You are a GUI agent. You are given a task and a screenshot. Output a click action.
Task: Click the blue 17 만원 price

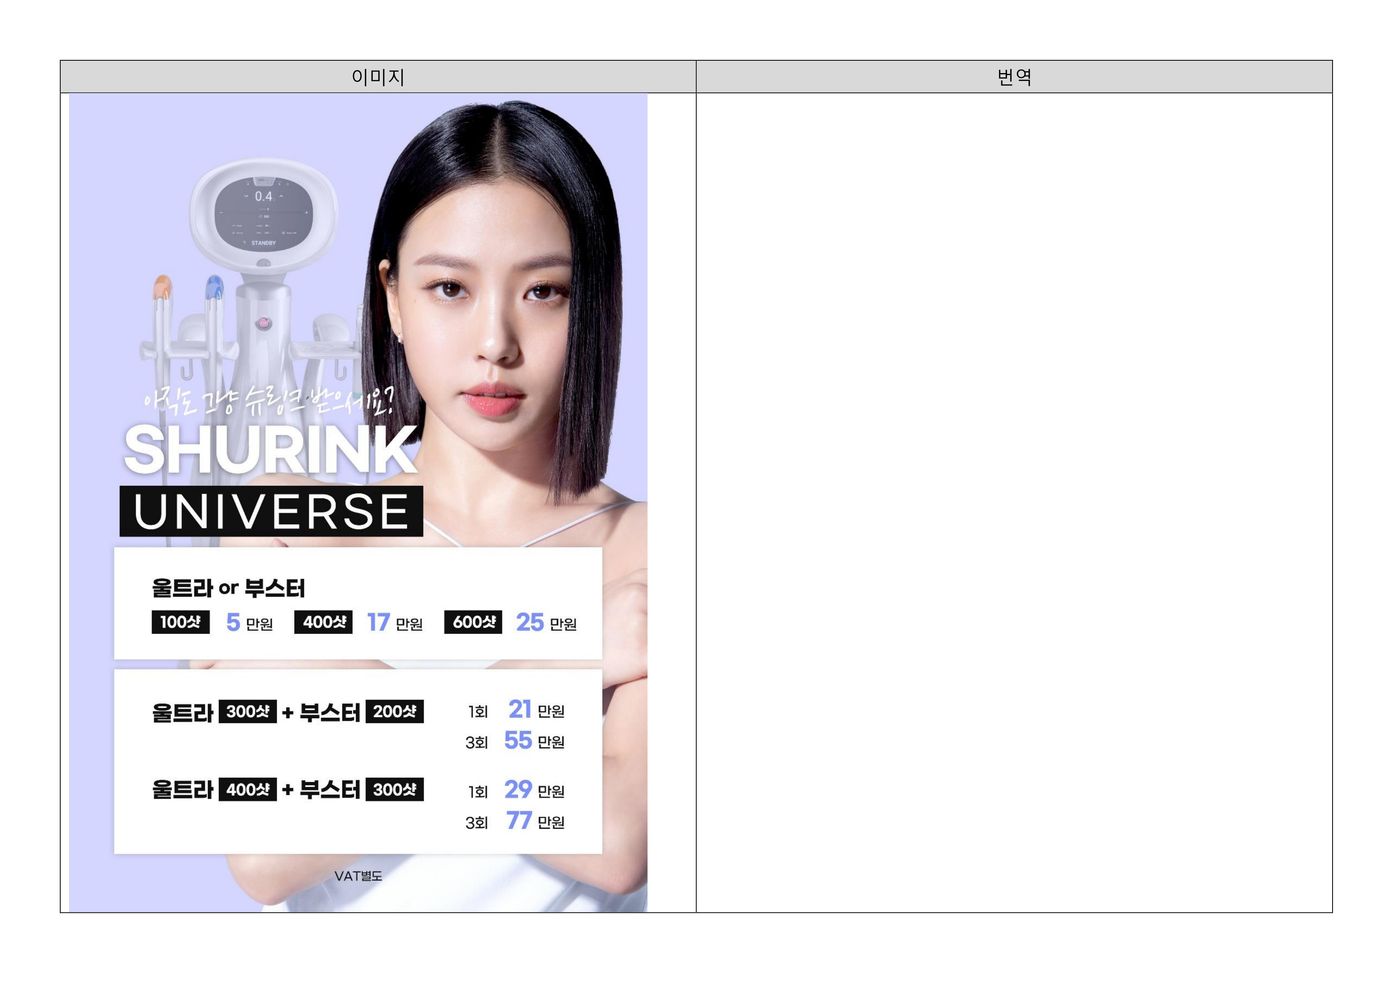395,623
